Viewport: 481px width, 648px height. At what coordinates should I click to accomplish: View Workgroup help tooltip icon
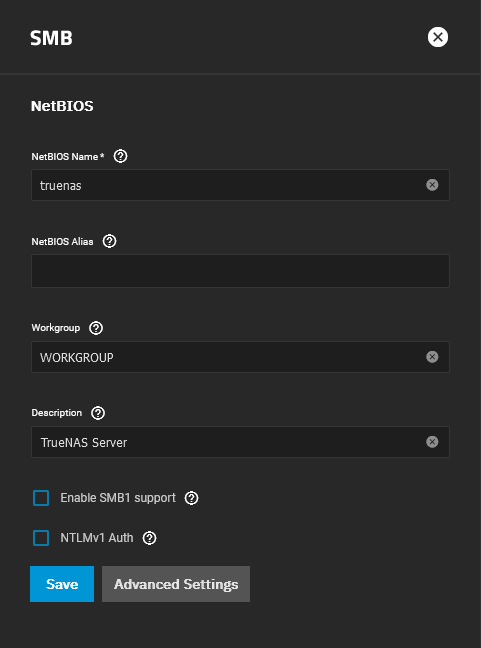point(96,328)
